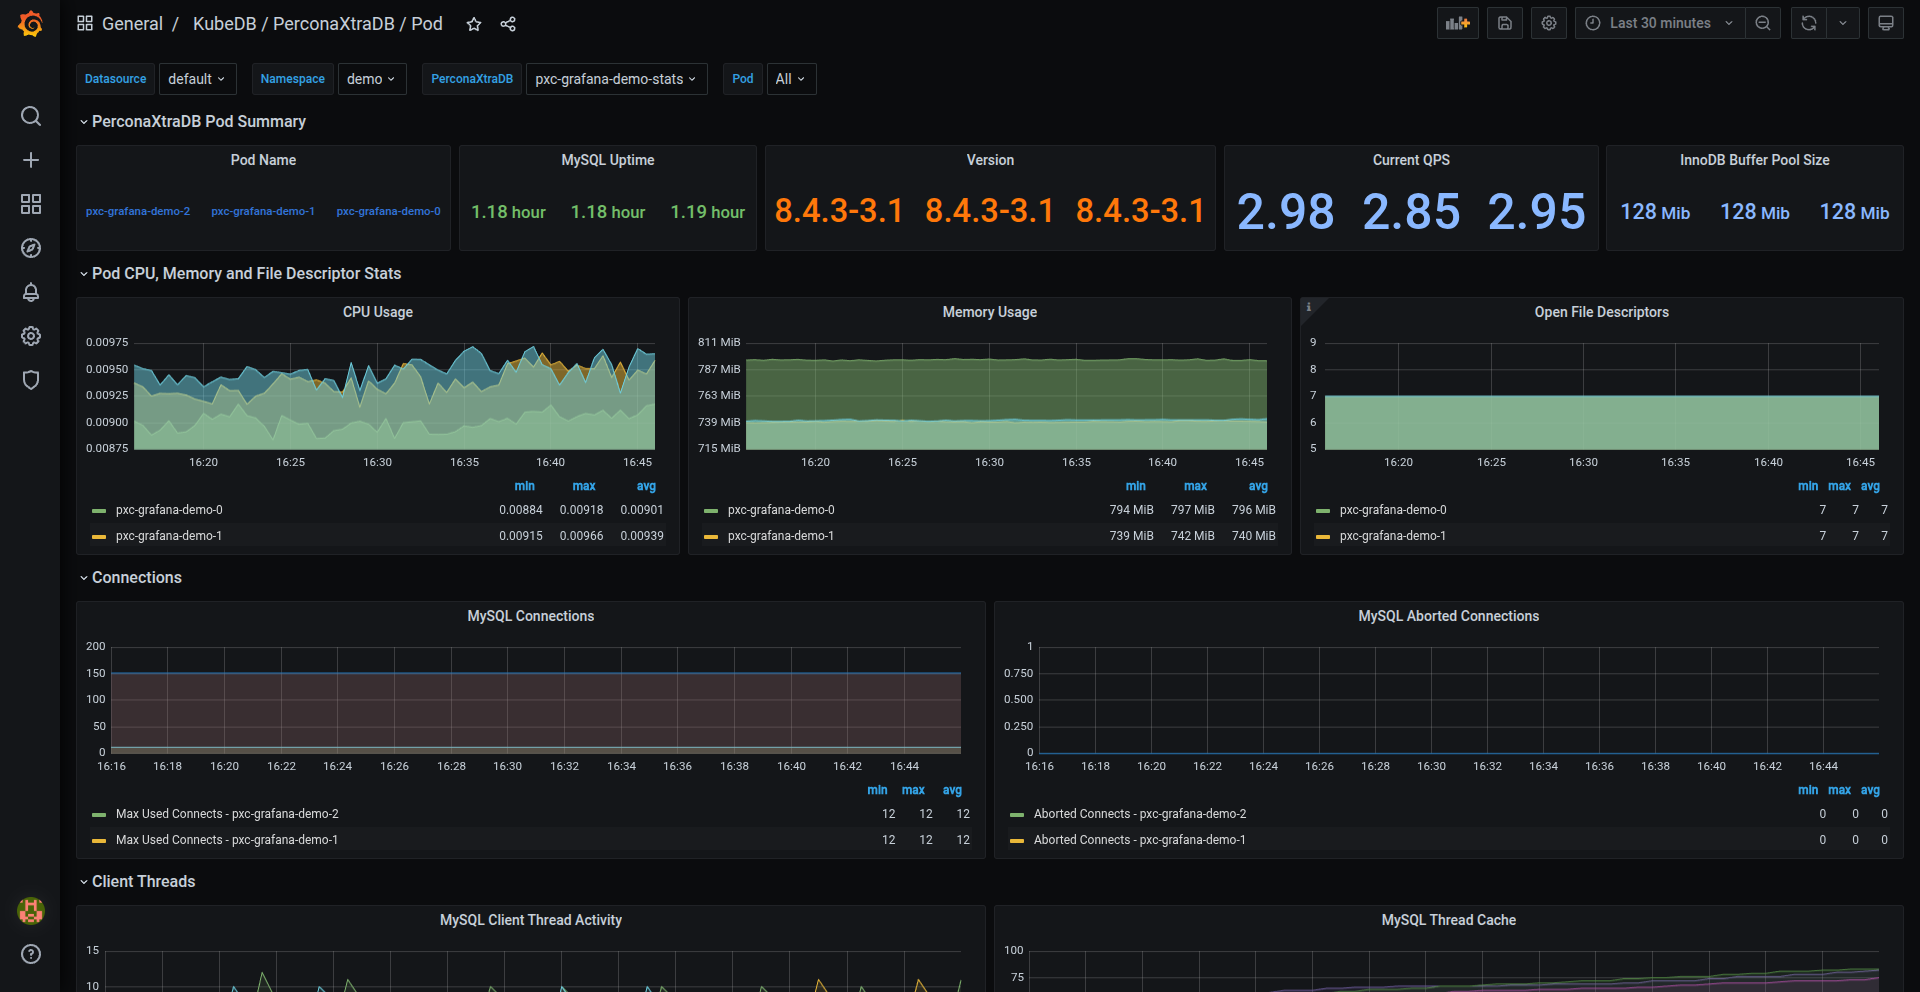Toggle pxc-grafana-demo-1 in Open File Descriptors legend
This screenshot has width=1920, height=992.
(x=1393, y=536)
